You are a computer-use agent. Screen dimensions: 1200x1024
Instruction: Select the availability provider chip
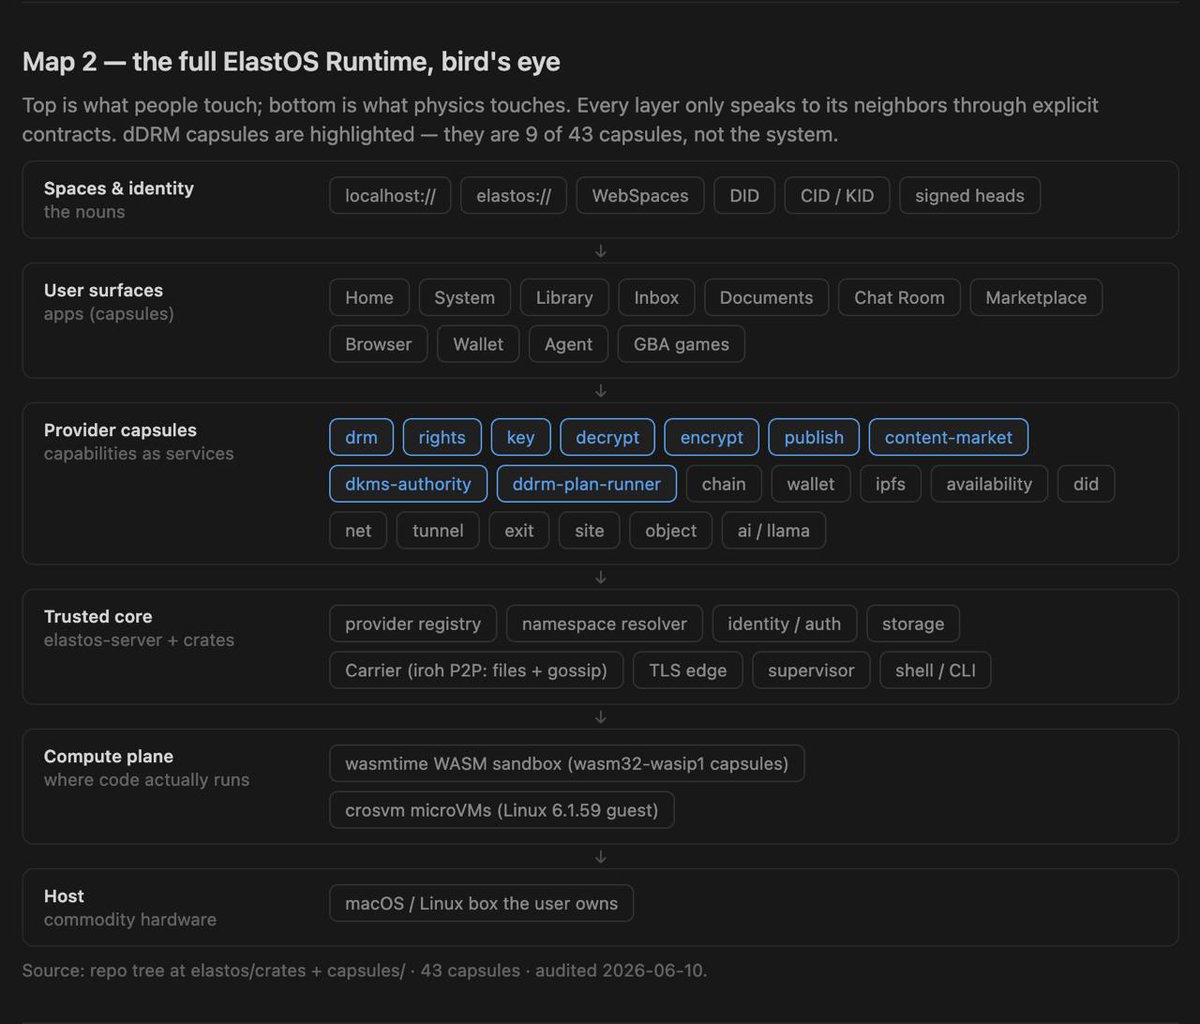(989, 483)
